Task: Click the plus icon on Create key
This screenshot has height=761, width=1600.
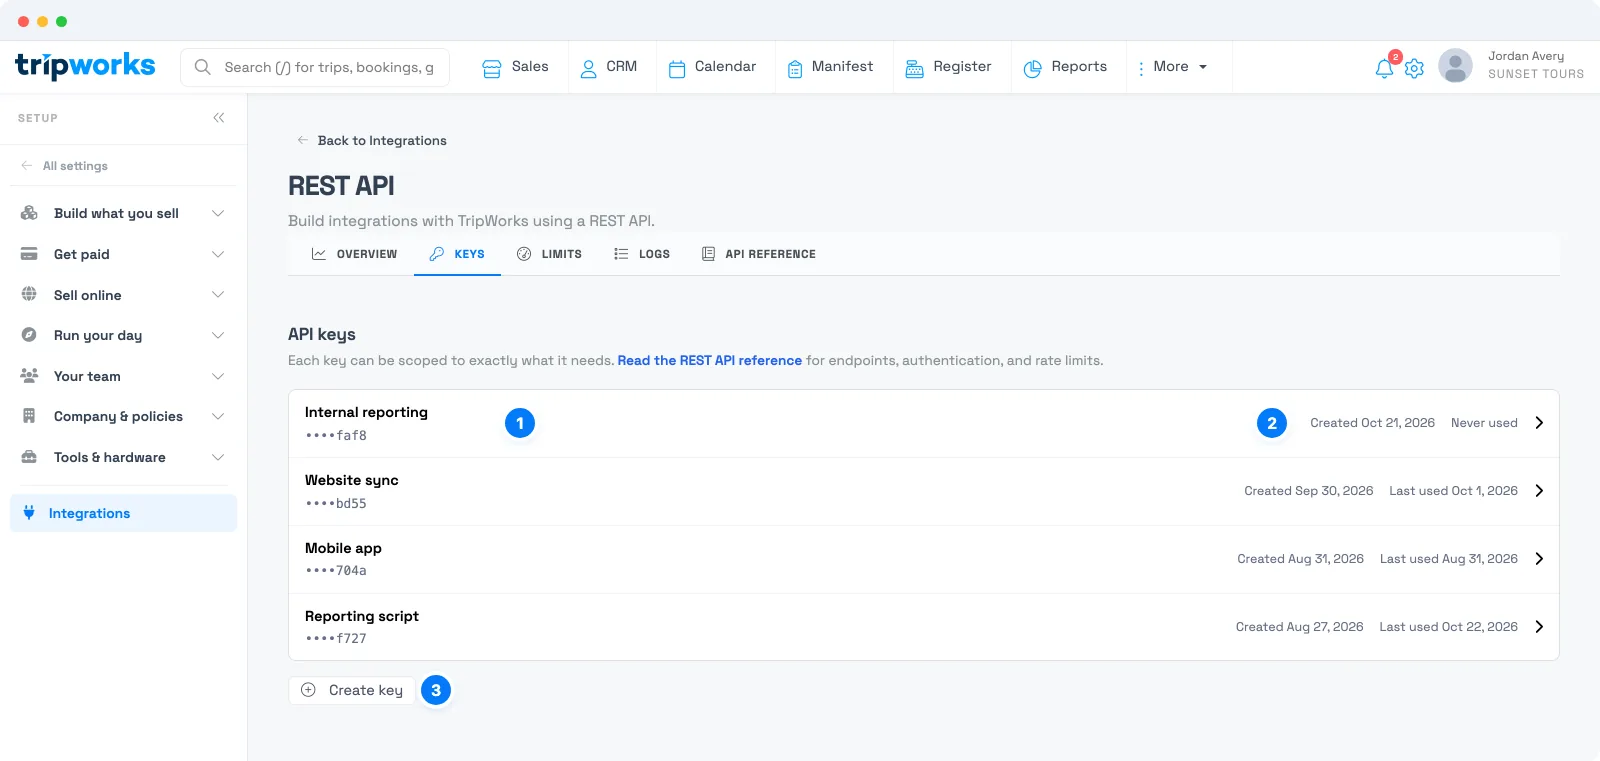Action: [308, 690]
